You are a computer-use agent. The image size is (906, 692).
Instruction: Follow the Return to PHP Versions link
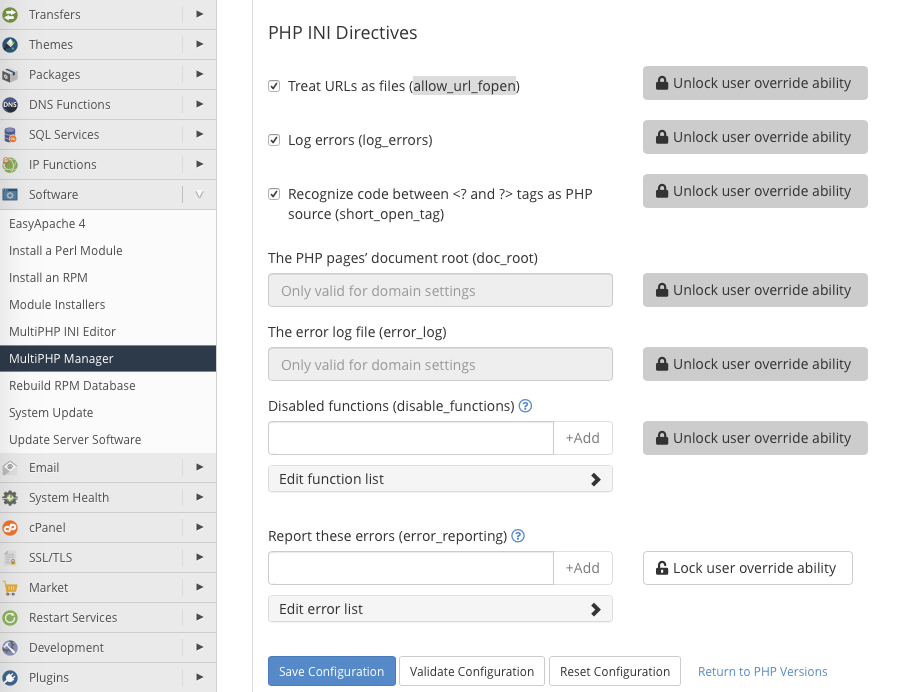(x=762, y=671)
